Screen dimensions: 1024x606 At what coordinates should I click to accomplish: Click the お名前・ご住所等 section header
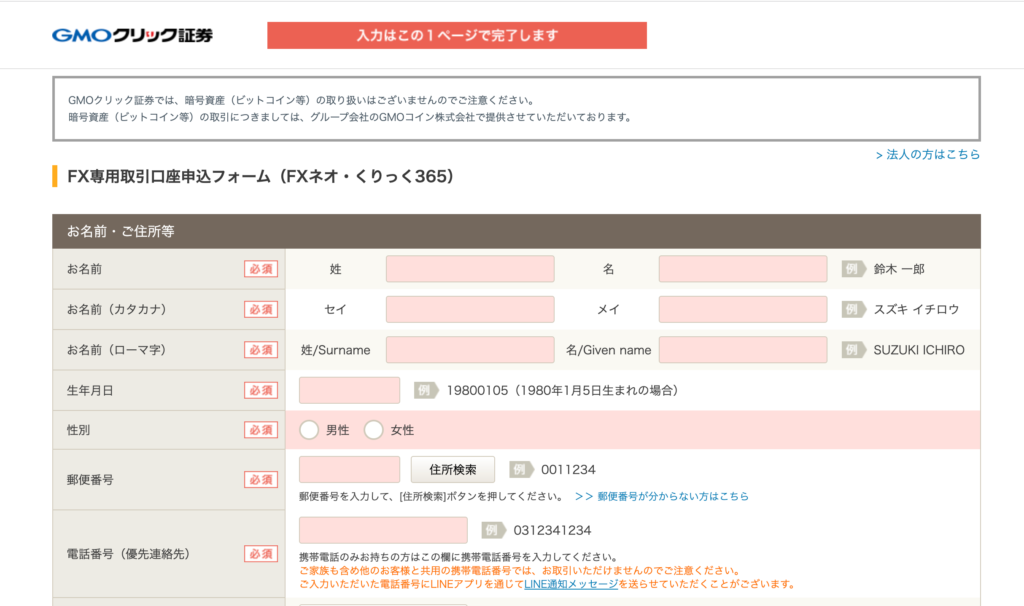pos(517,231)
